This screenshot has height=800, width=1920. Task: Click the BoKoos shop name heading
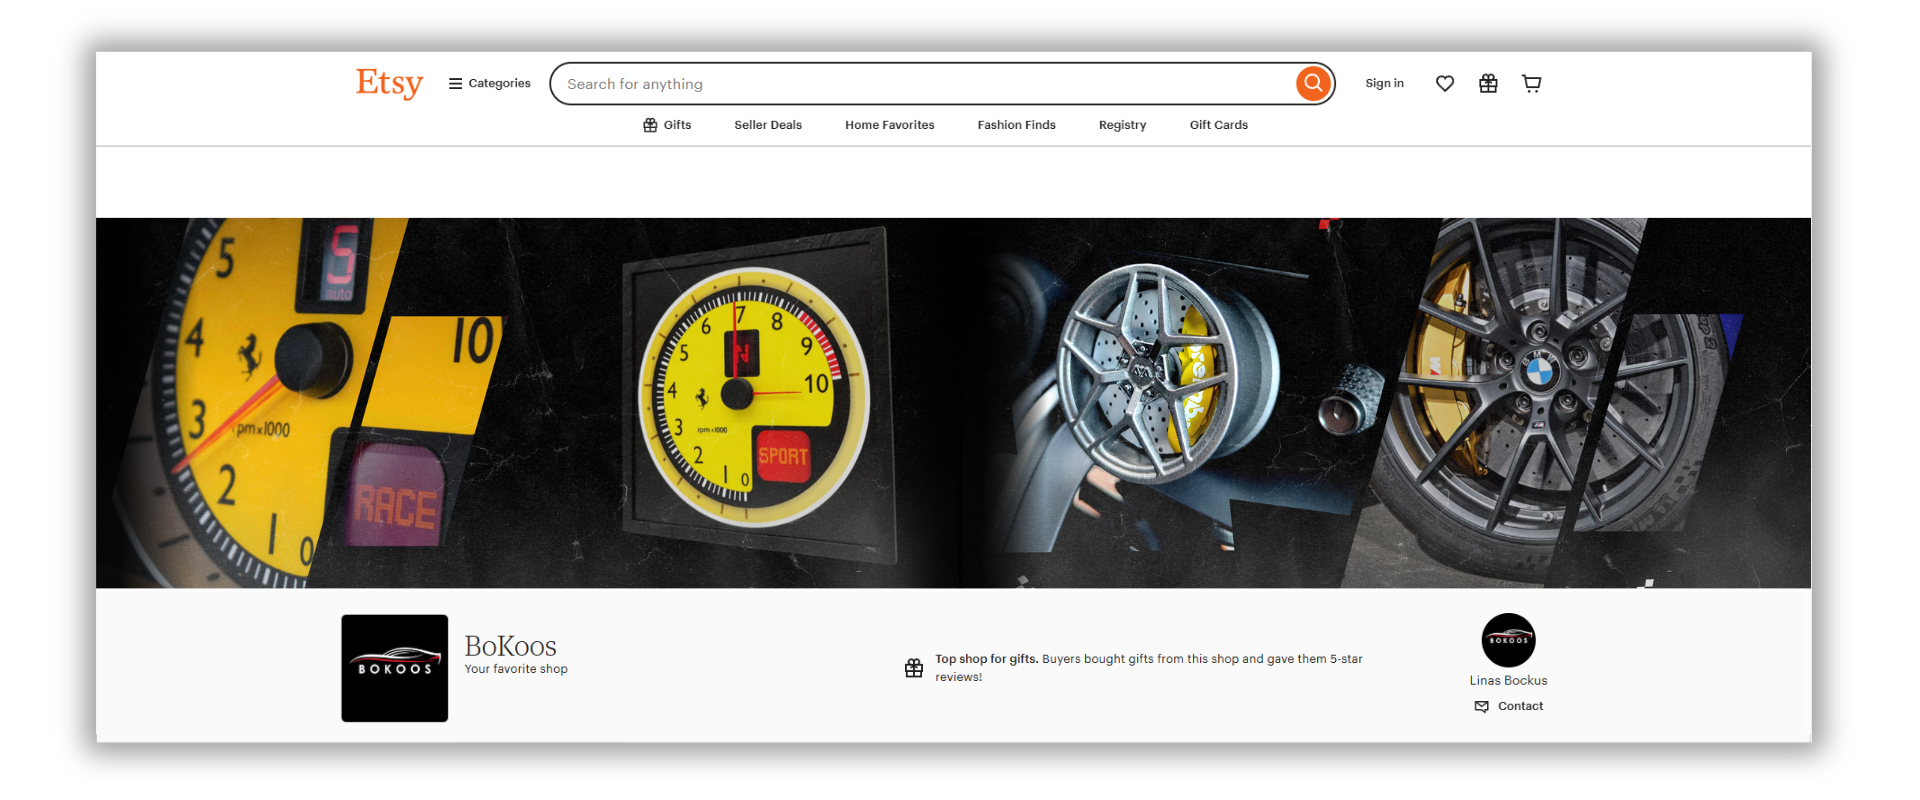tap(510, 646)
